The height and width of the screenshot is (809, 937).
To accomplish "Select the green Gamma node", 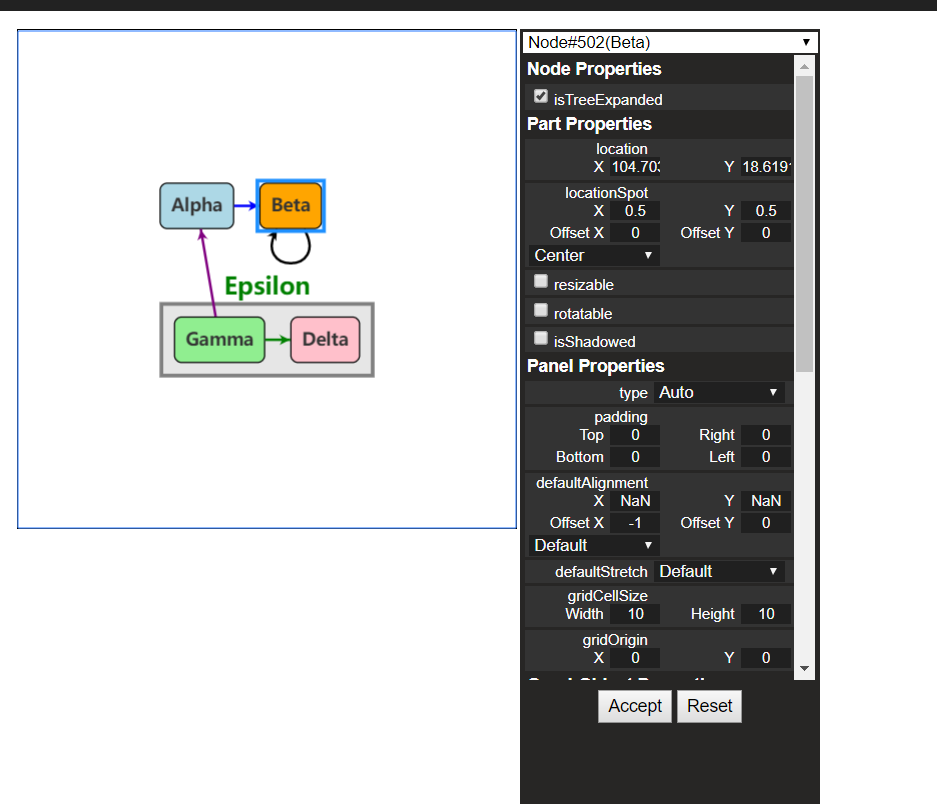I will pyautogui.click(x=219, y=339).
